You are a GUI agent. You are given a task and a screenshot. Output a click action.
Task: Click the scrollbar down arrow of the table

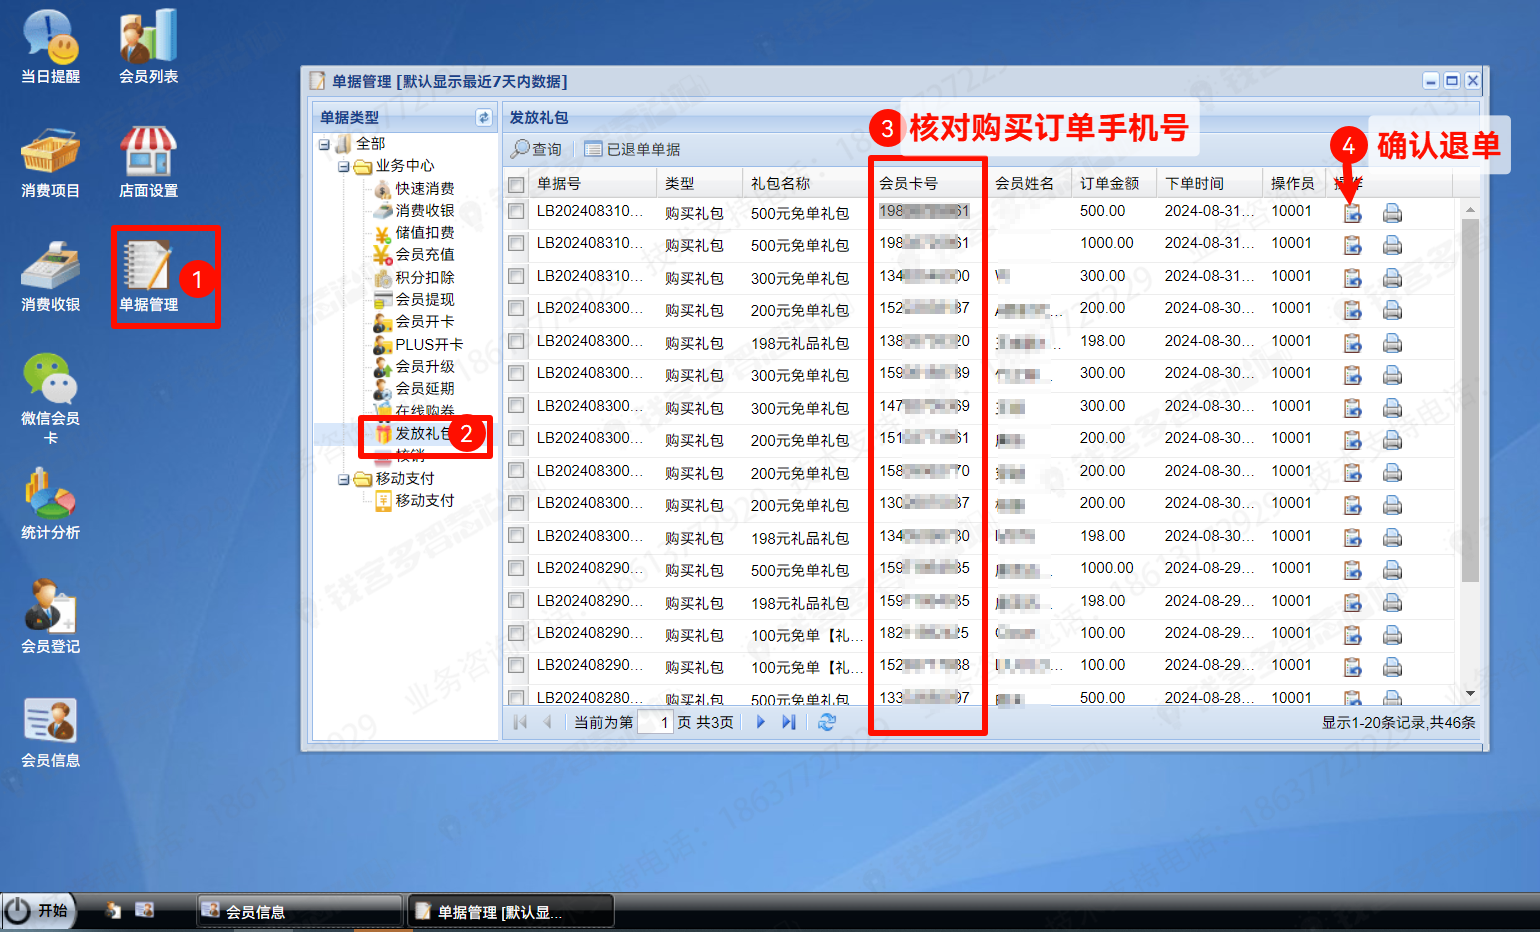pos(1470,693)
